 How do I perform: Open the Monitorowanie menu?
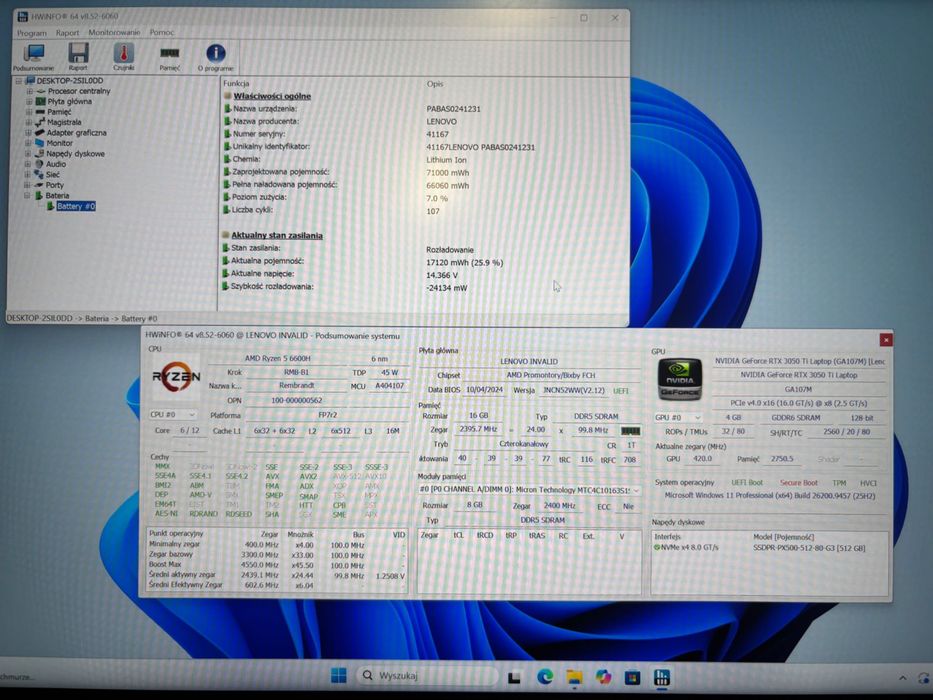[114, 32]
